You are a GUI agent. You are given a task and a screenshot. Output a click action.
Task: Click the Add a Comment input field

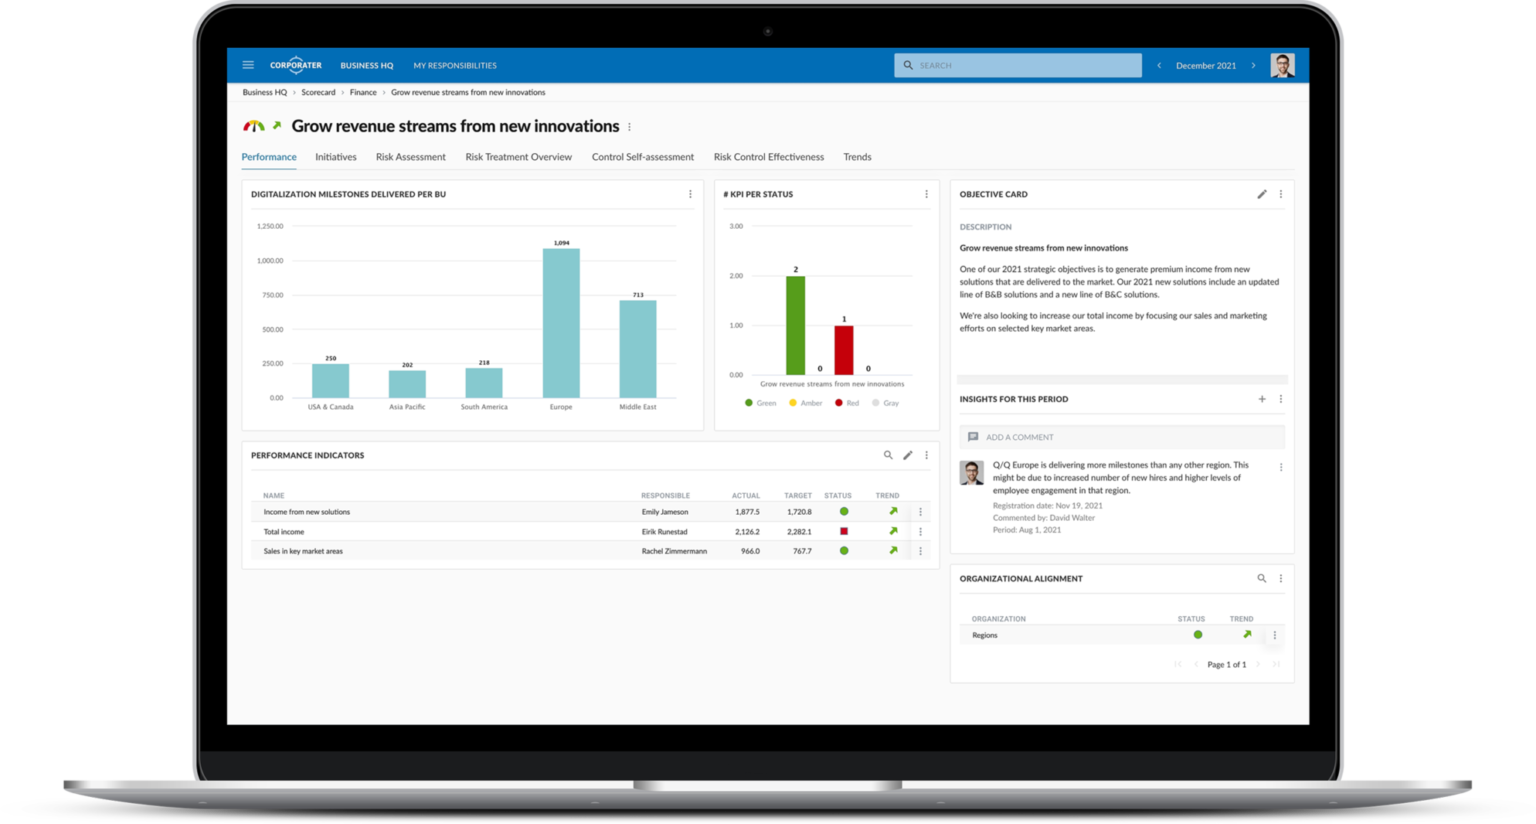(x=1120, y=437)
